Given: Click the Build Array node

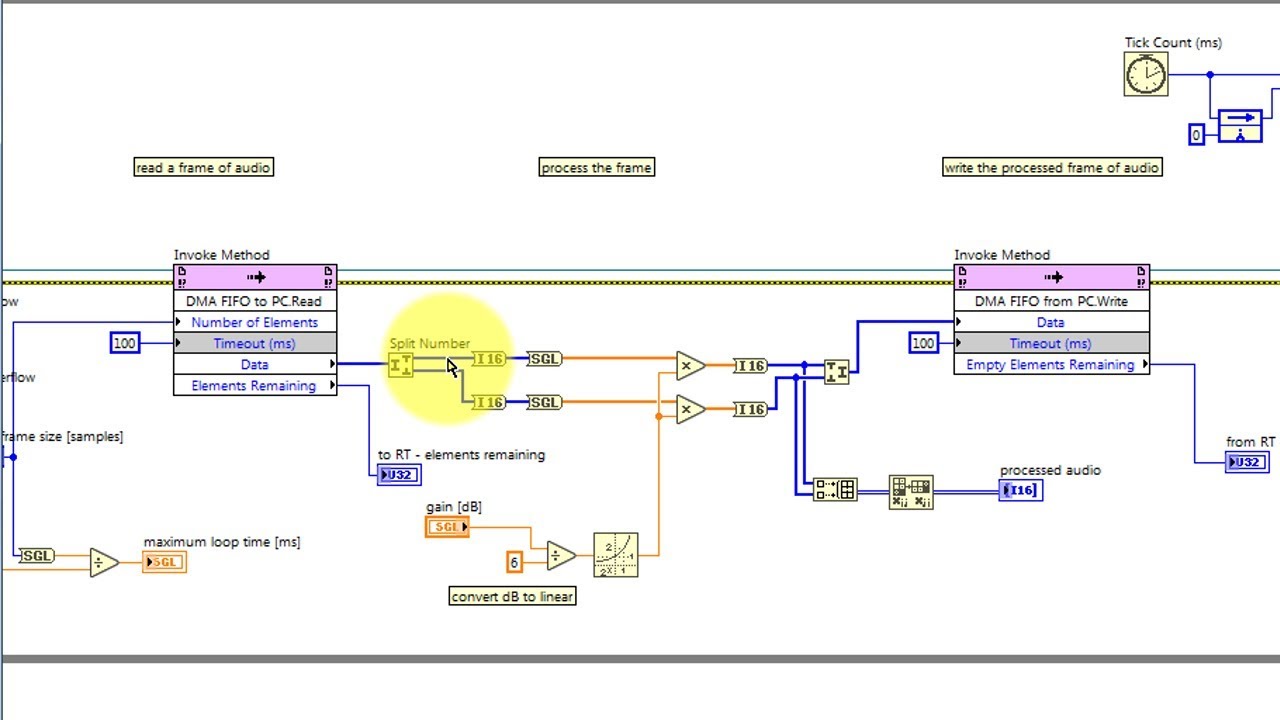Looking at the screenshot, I should [835, 490].
